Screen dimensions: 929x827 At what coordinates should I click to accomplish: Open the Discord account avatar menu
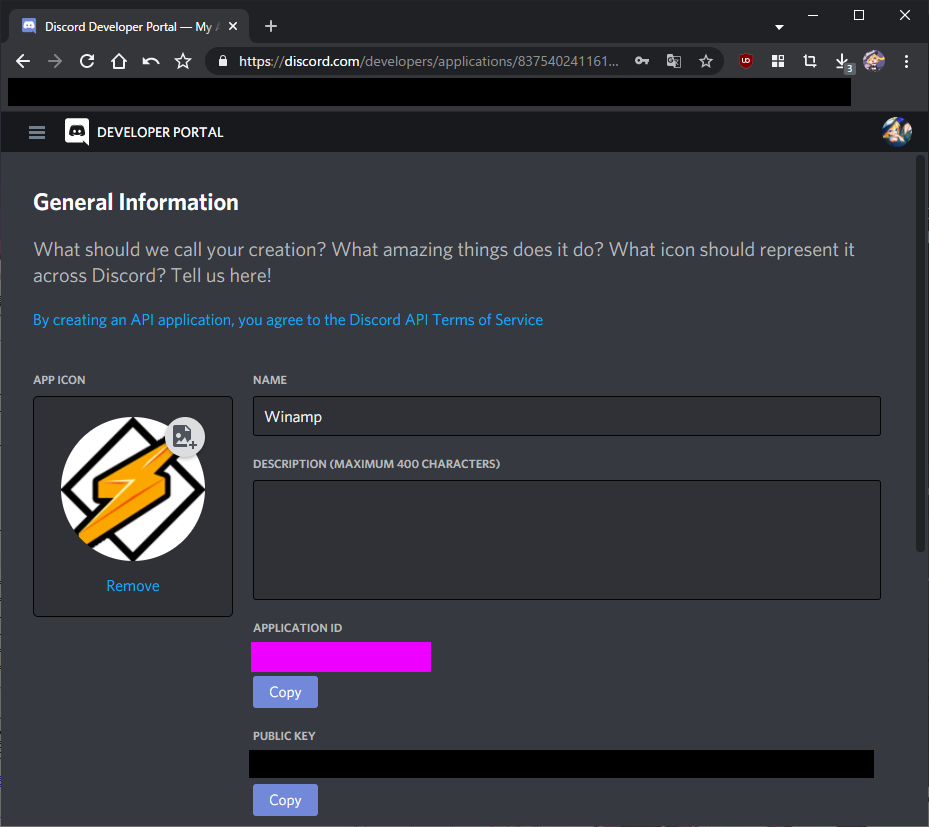coord(896,132)
